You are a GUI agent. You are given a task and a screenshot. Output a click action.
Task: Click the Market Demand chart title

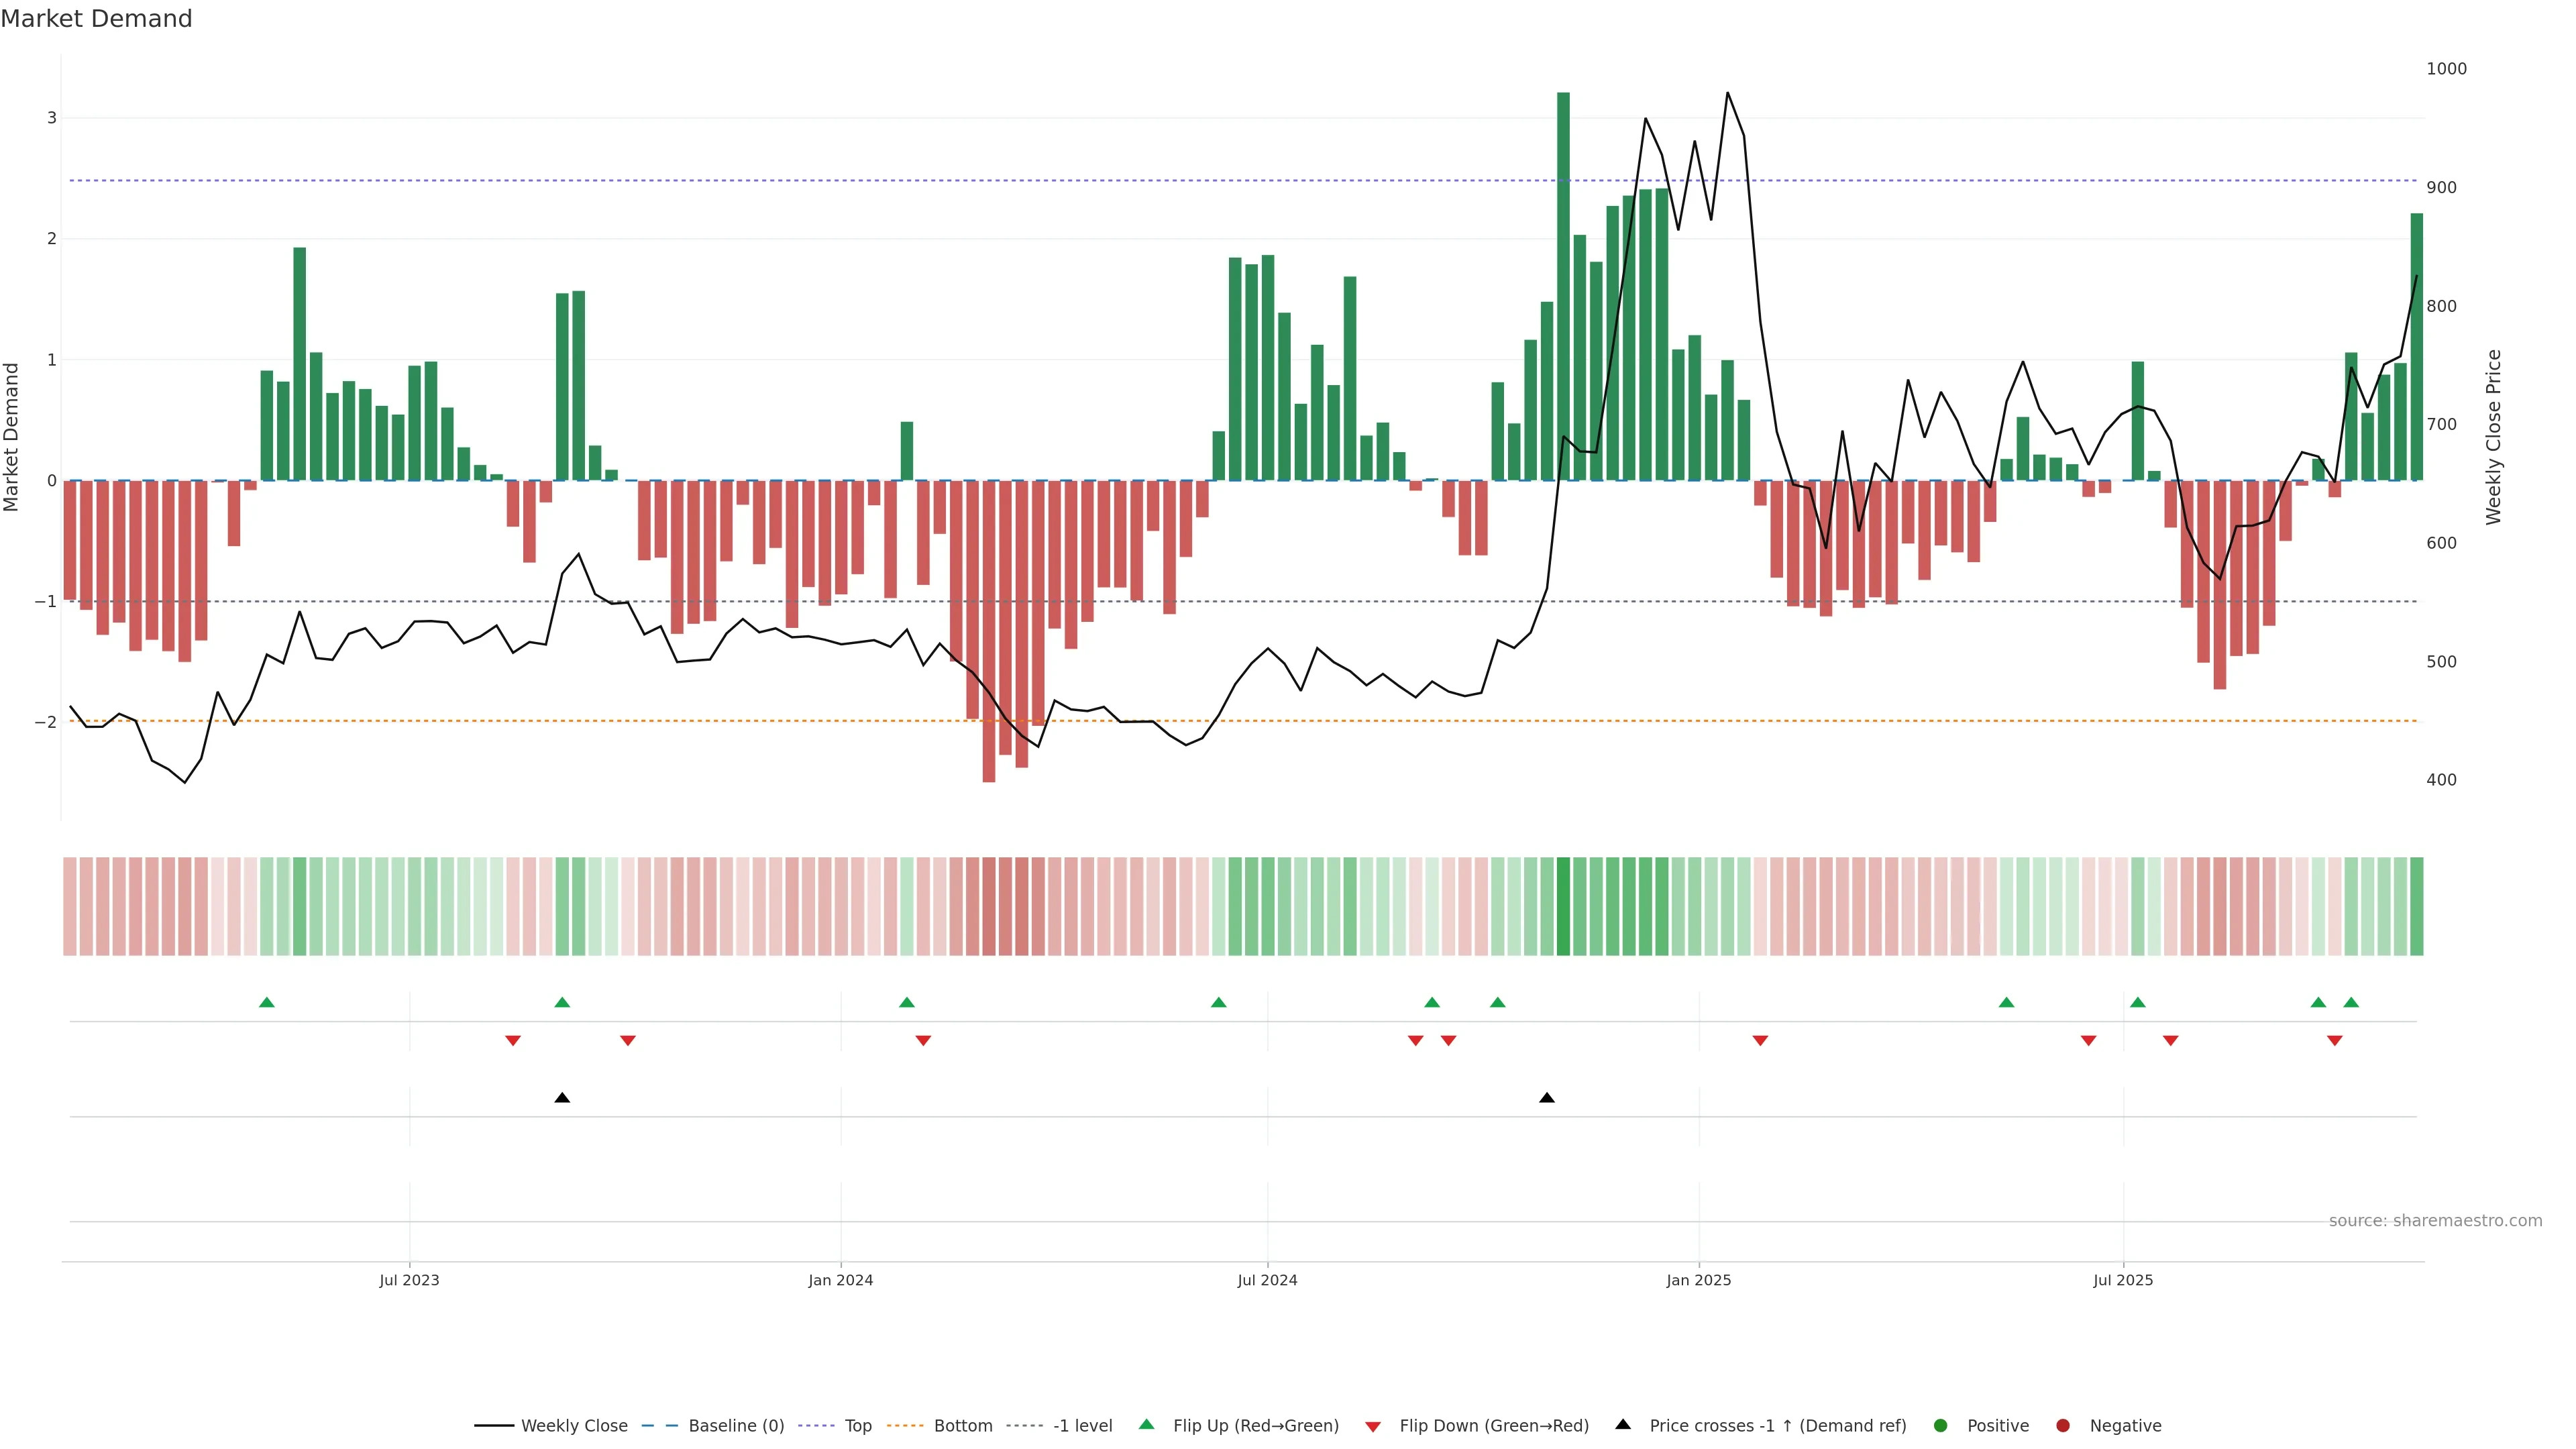[96, 19]
